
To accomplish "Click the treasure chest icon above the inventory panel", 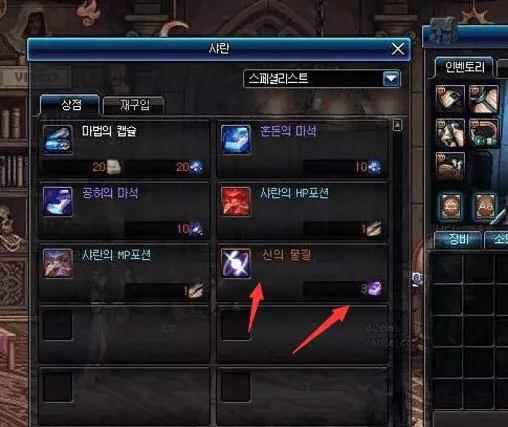I will click(444, 32).
